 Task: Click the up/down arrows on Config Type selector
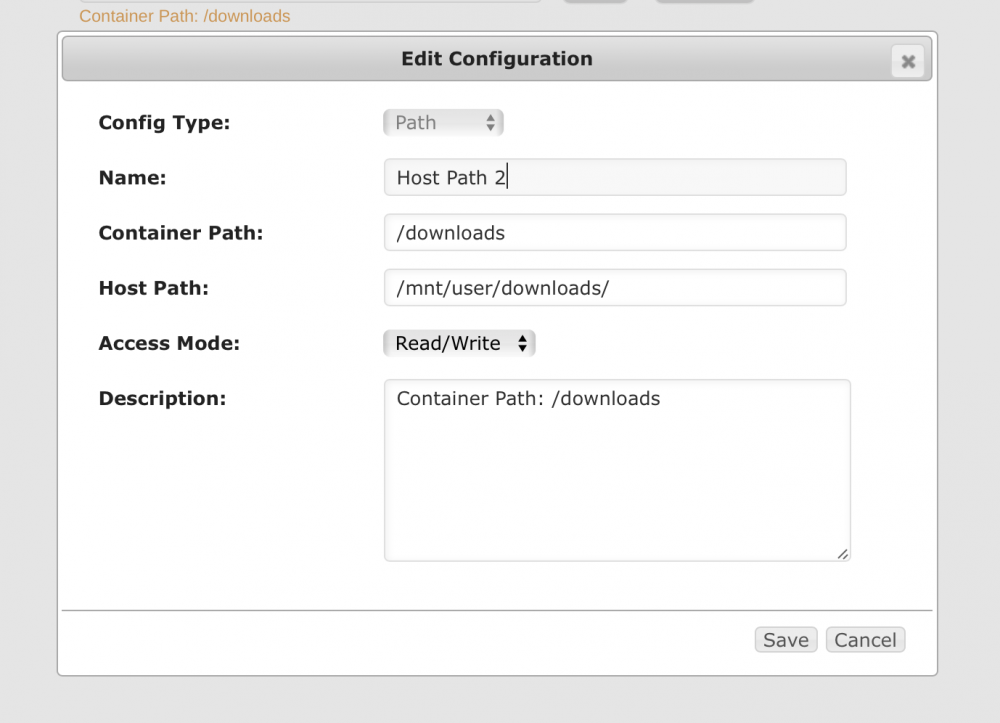490,122
